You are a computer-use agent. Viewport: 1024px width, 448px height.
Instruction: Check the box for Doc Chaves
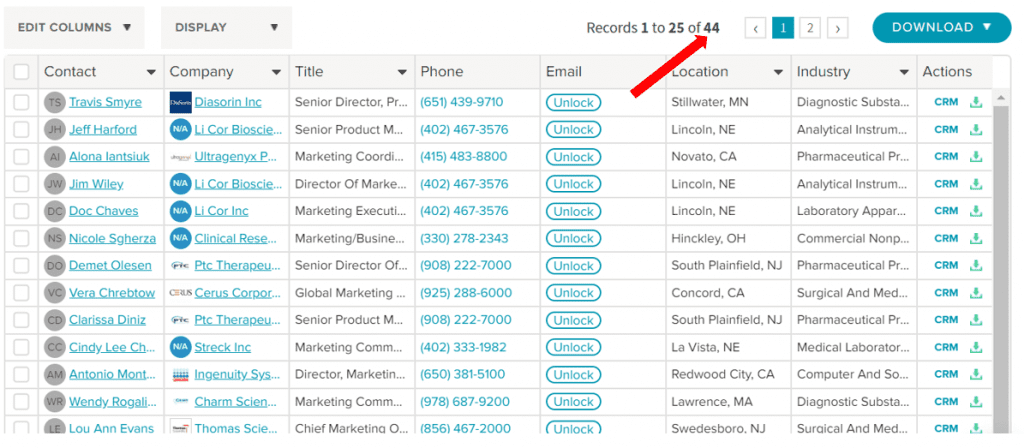point(22,211)
